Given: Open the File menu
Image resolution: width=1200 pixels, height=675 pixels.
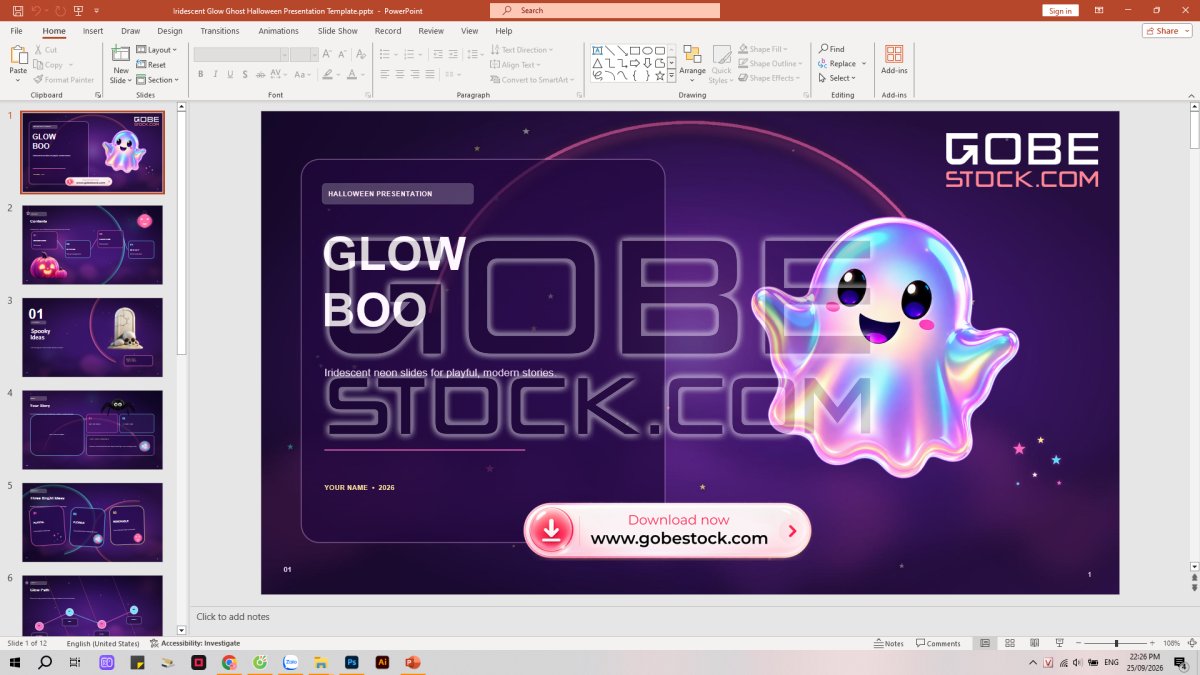Looking at the screenshot, I should (x=16, y=31).
